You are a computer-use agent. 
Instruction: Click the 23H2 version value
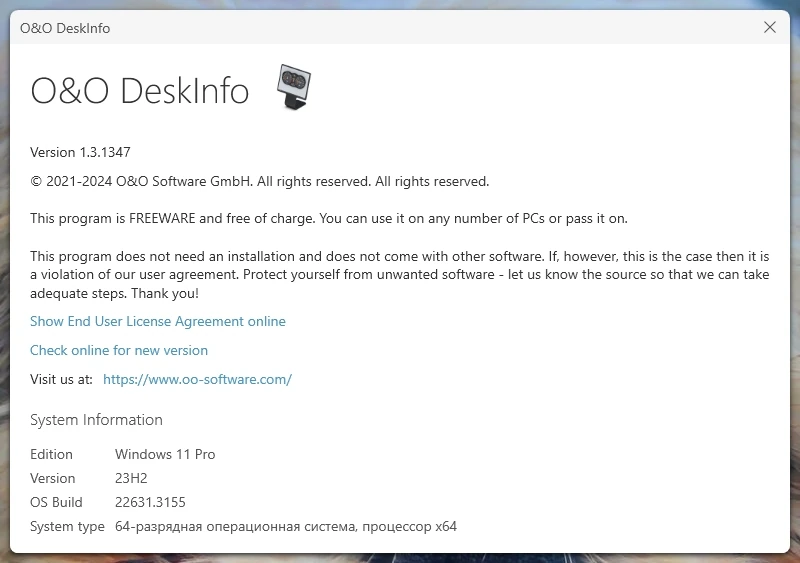pos(131,478)
